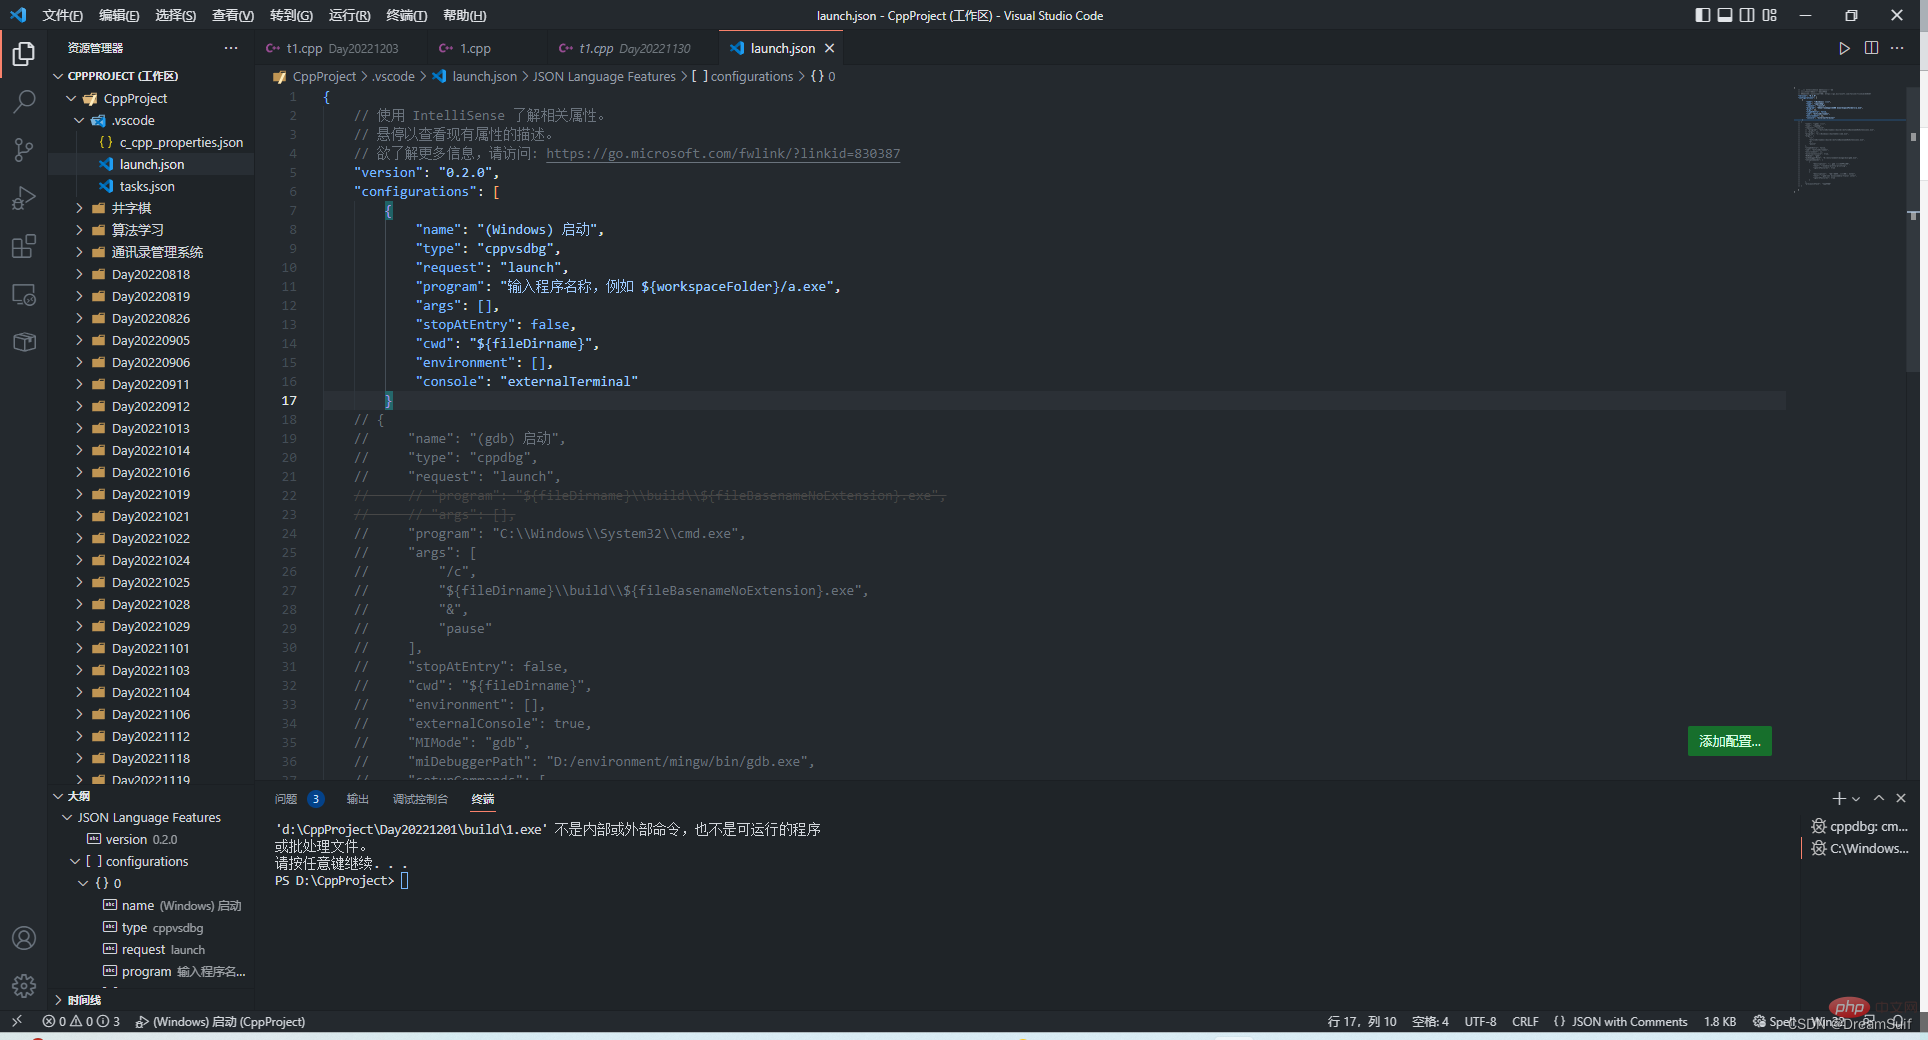Open Source Control view in activity bar
Screen dimensions: 1928x1040
24,150
